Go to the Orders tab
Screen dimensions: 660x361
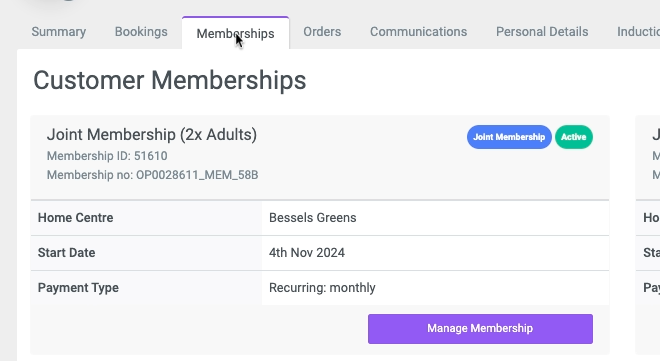pos(322,32)
